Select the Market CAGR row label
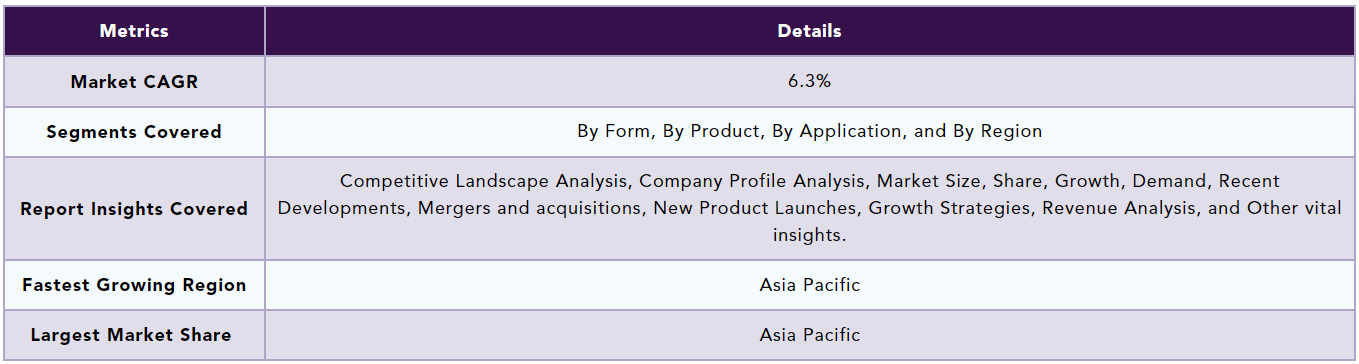Screen dimensions: 1359x364 click(x=134, y=82)
